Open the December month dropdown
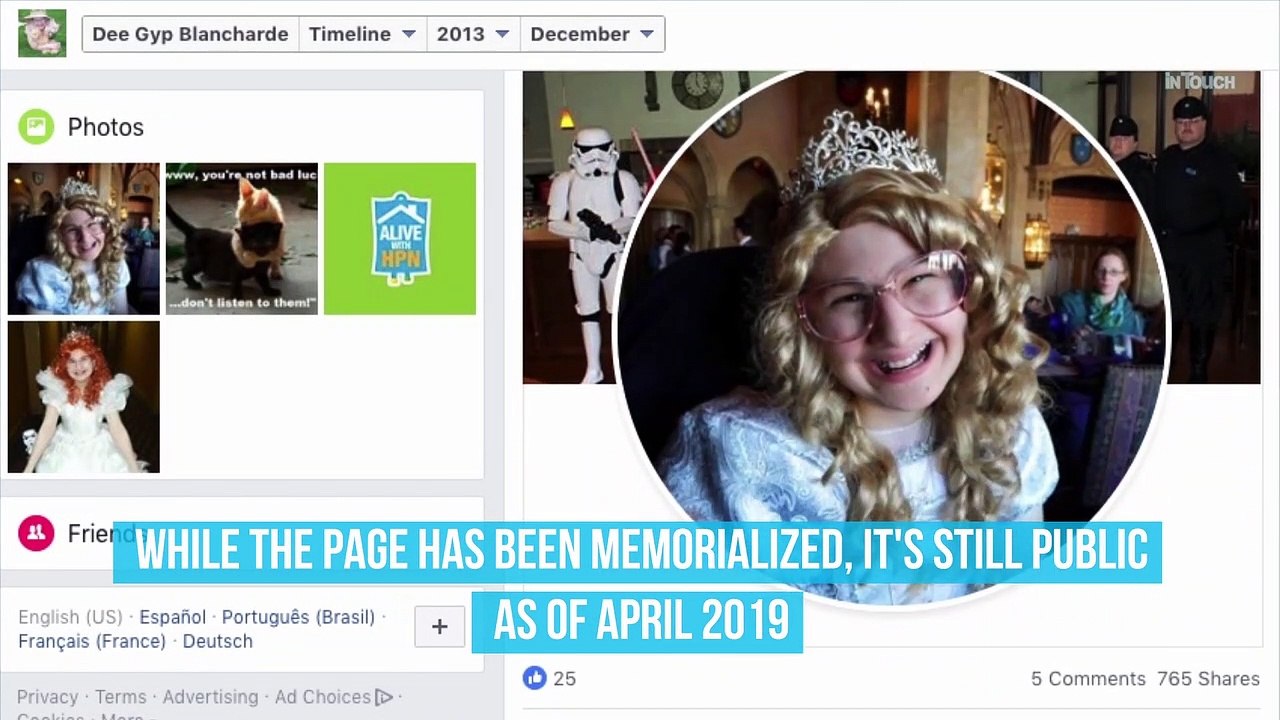Viewport: 1280px width, 720px height. [x=592, y=33]
